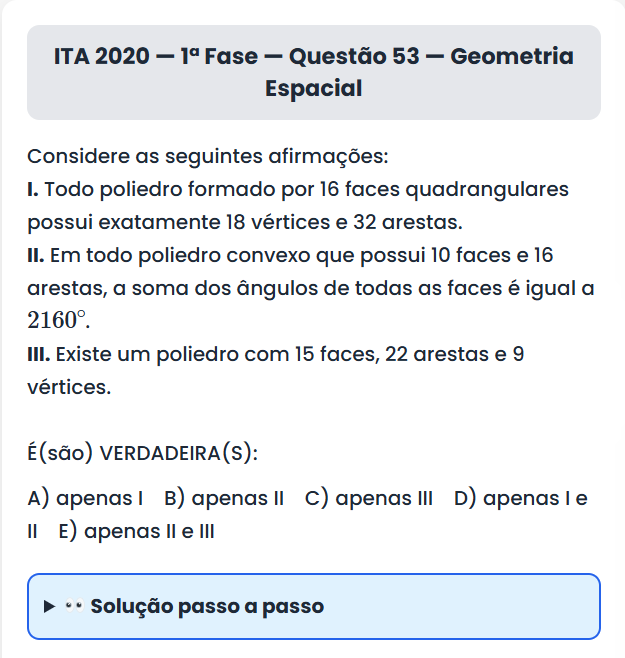Click the word "Espacial" in the header
This screenshot has width=625, height=658.
(x=313, y=88)
